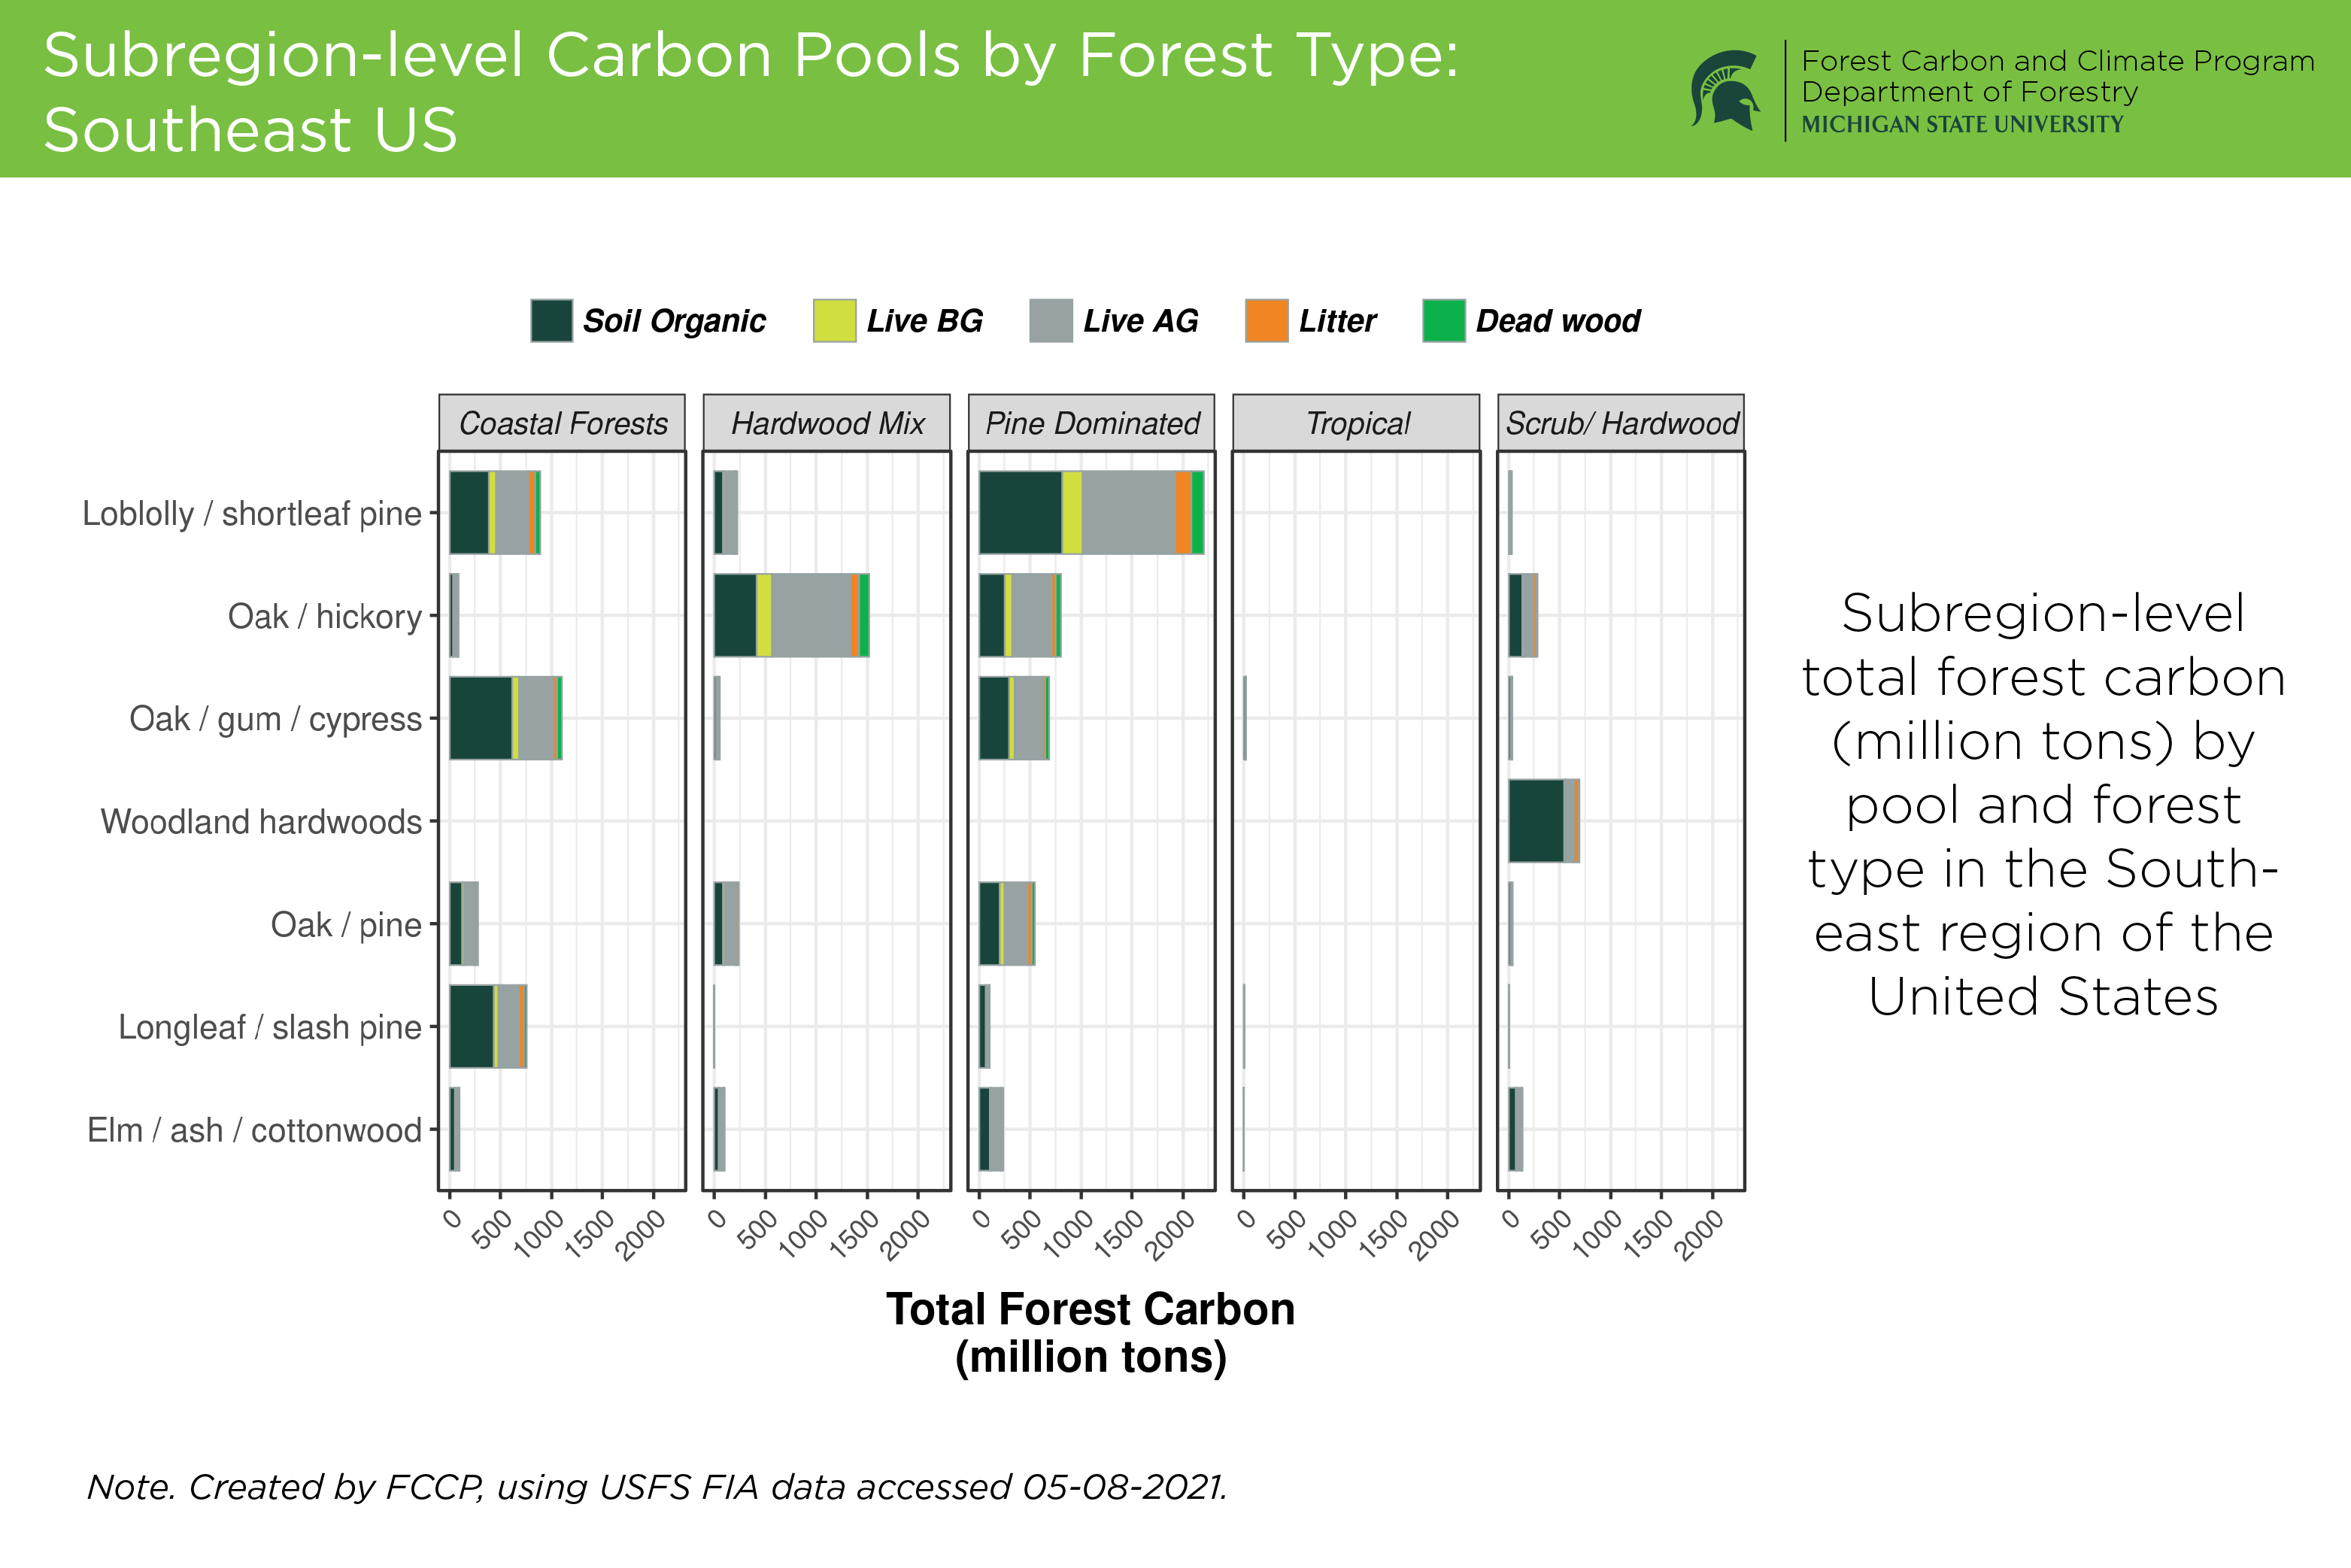Click Coastal Forests oak / gum / cypress bar

(x=506, y=718)
